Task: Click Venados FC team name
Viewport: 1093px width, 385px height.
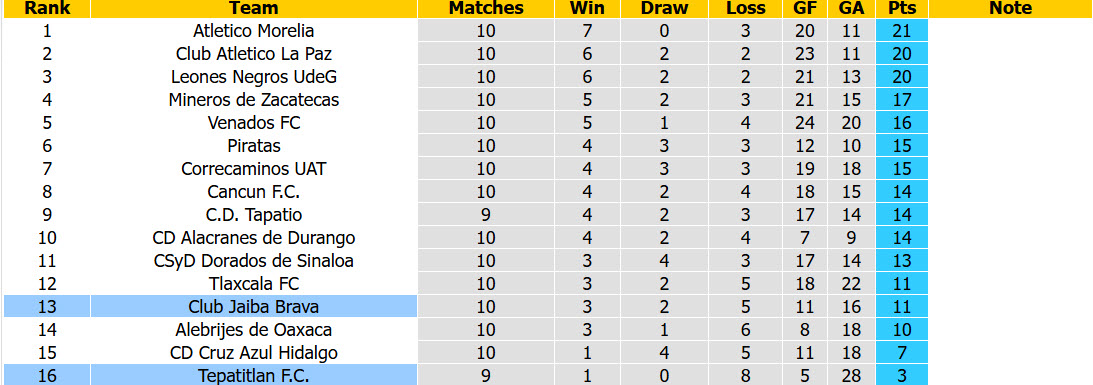Action: tap(254, 123)
